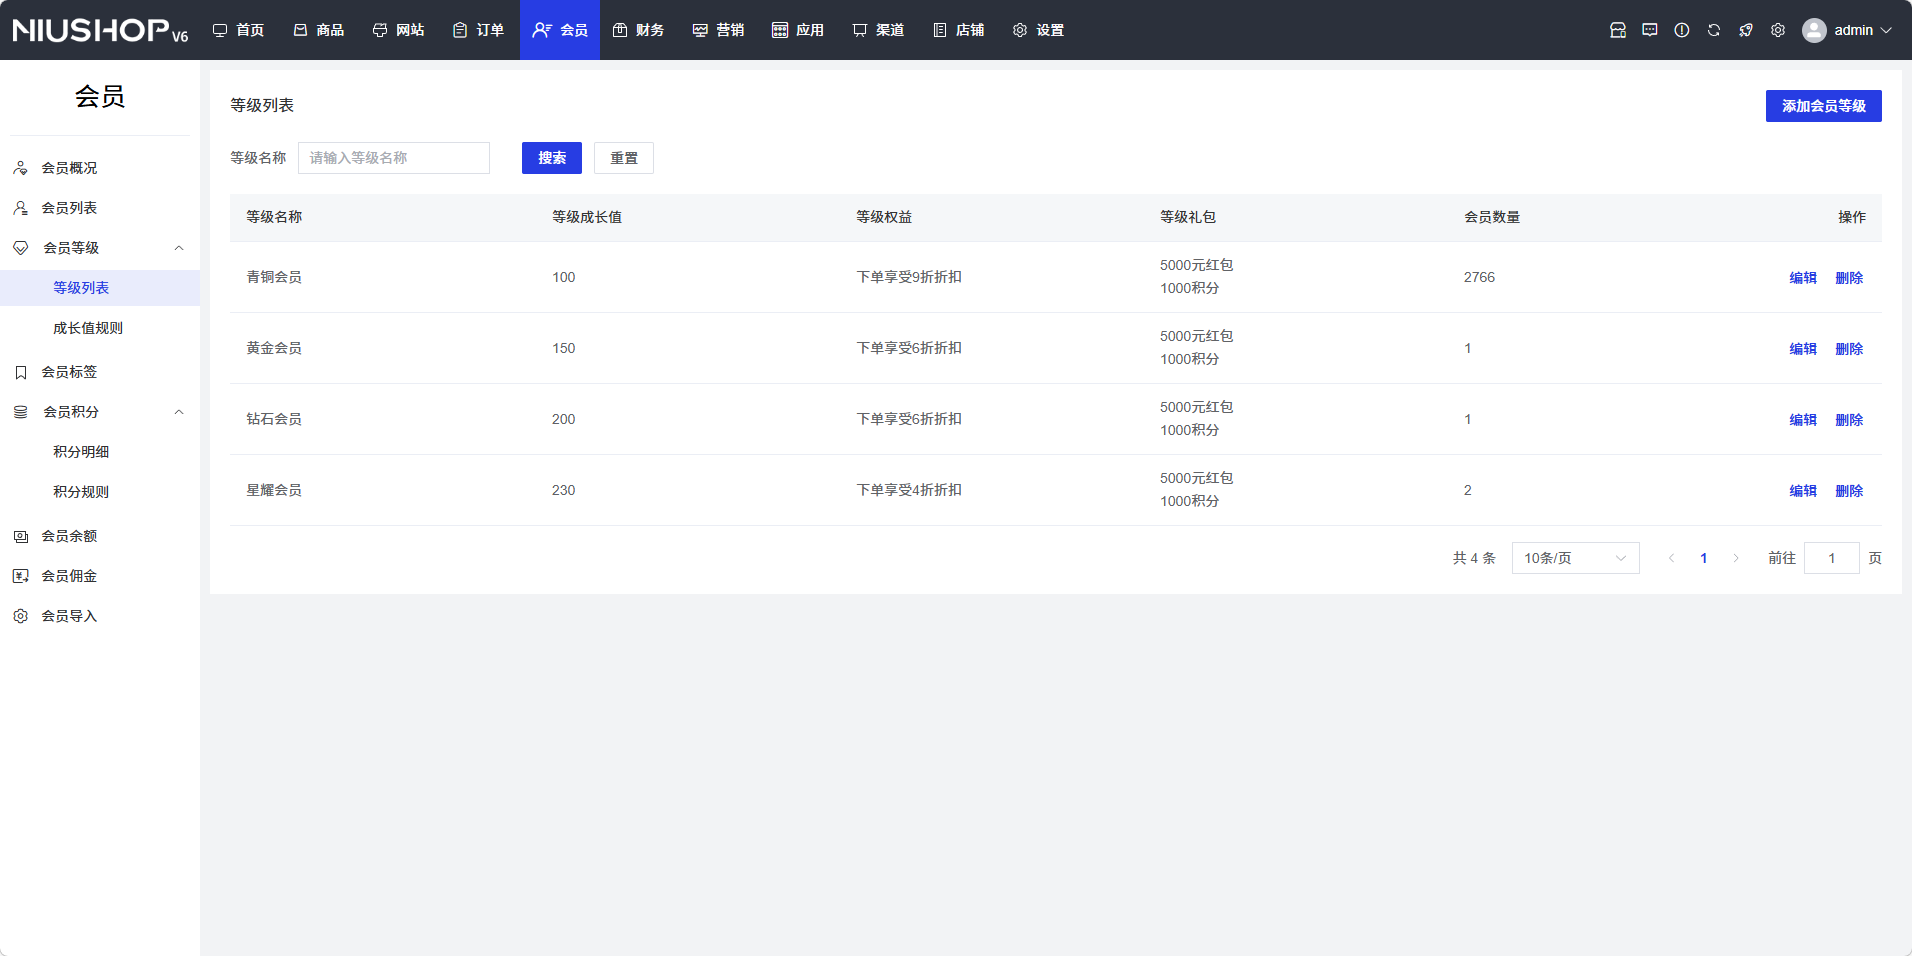This screenshot has height=956, width=1912.
Task: Click the refresh arrows icon
Action: tap(1713, 30)
